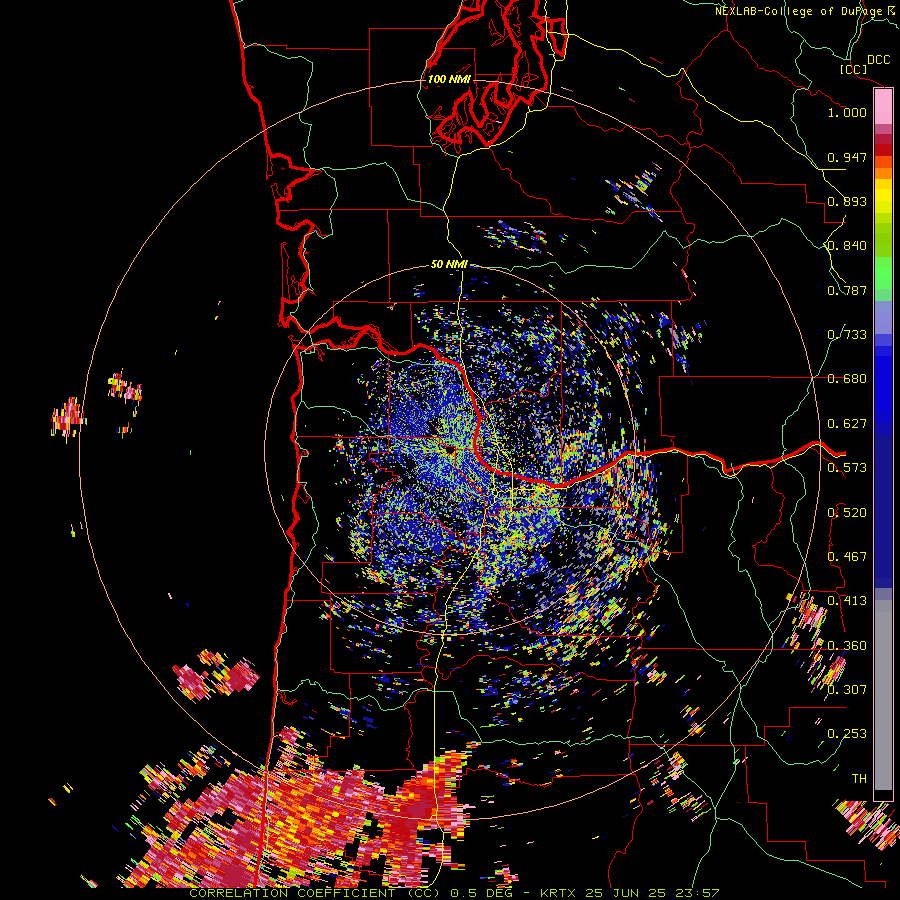Select the 0.573 legend value
Screen dimensions: 900x900
(x=847, y=468)
